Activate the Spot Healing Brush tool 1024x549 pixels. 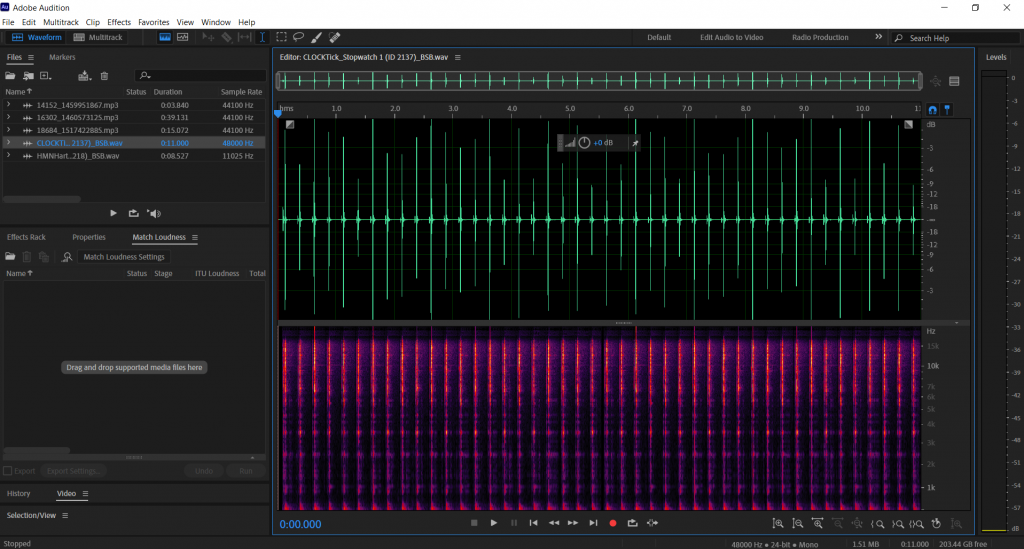tap(334, 37)
